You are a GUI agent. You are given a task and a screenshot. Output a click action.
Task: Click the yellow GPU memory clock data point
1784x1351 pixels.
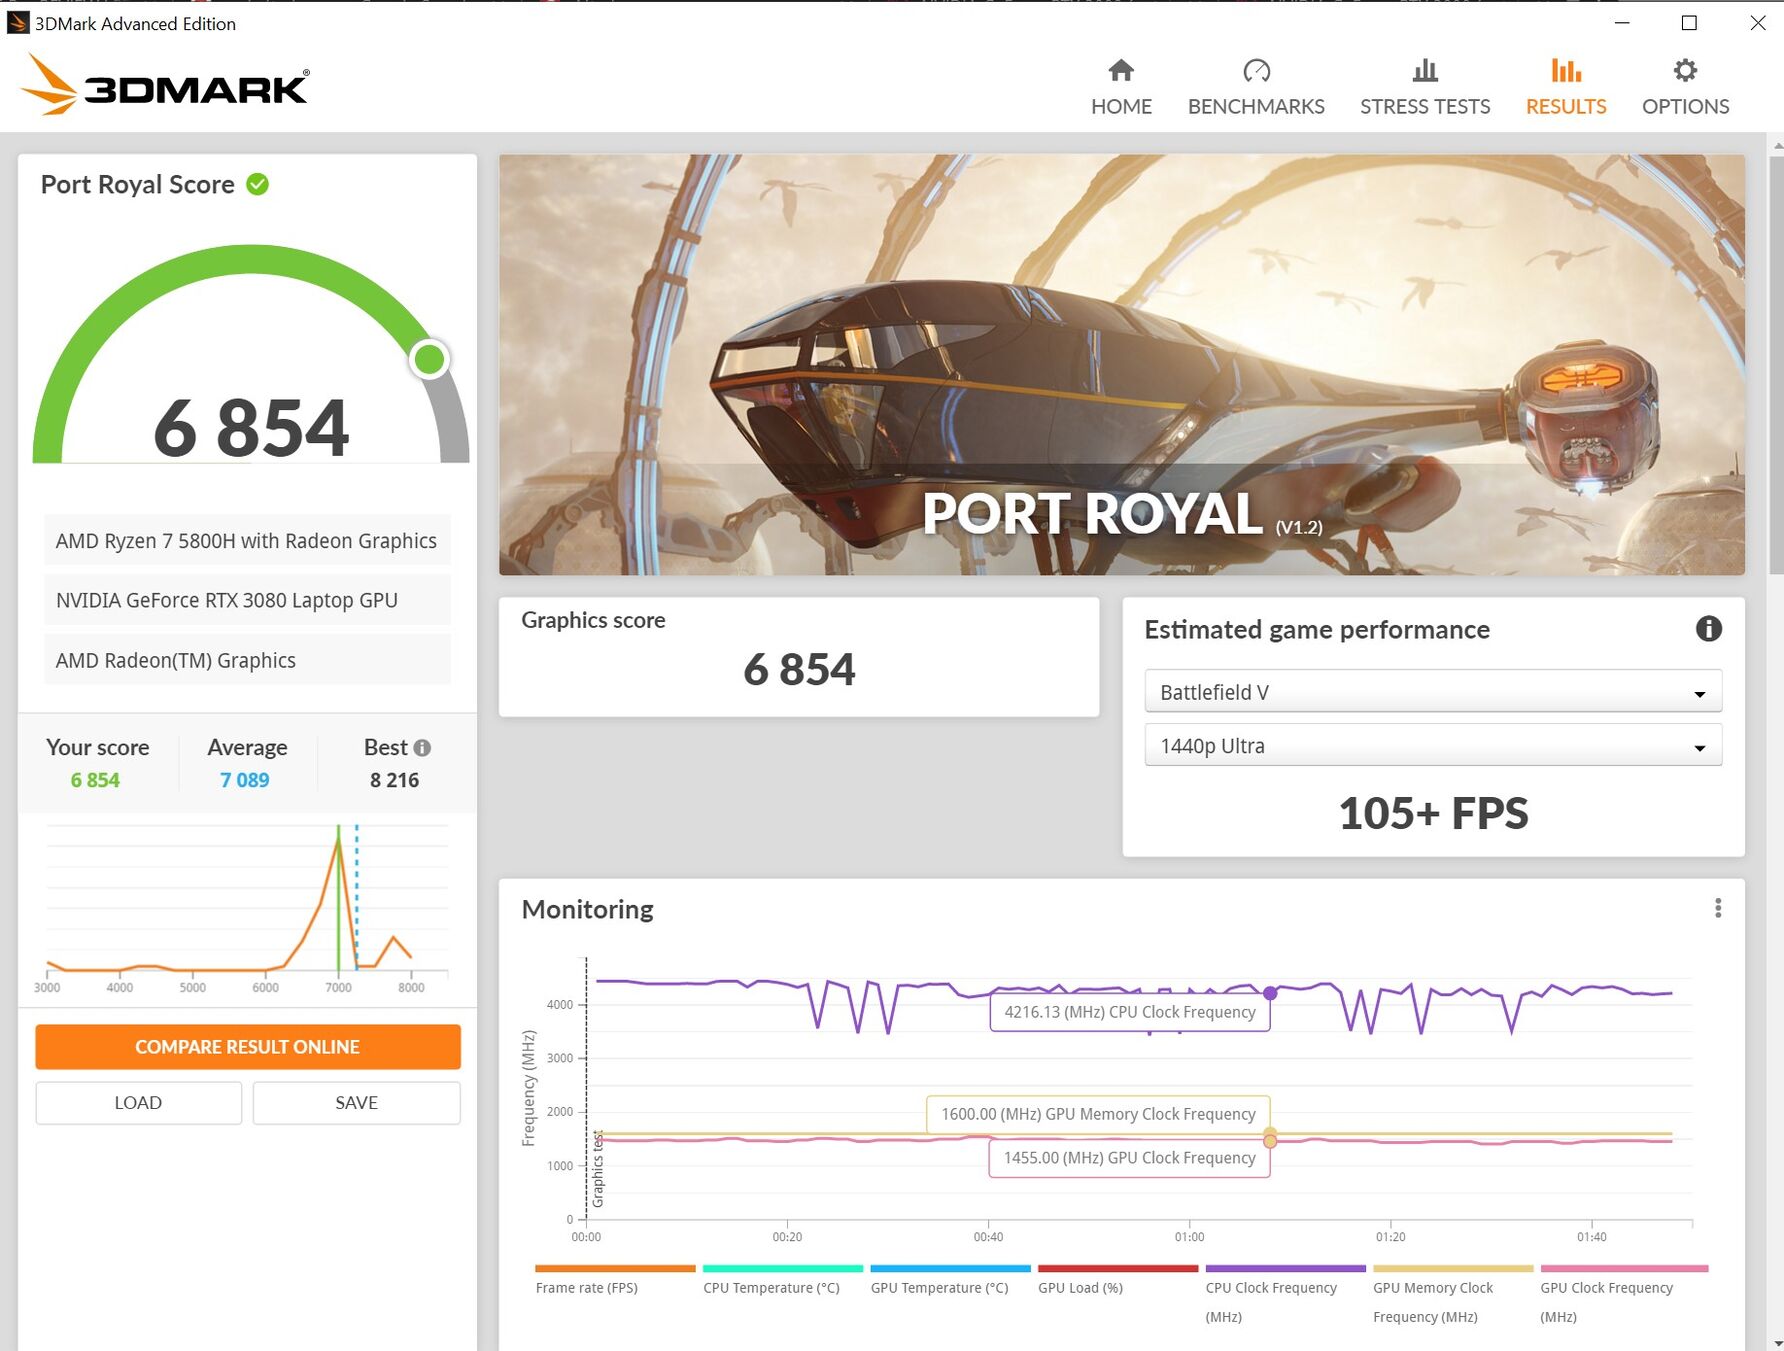[x=1270, y=1133]
